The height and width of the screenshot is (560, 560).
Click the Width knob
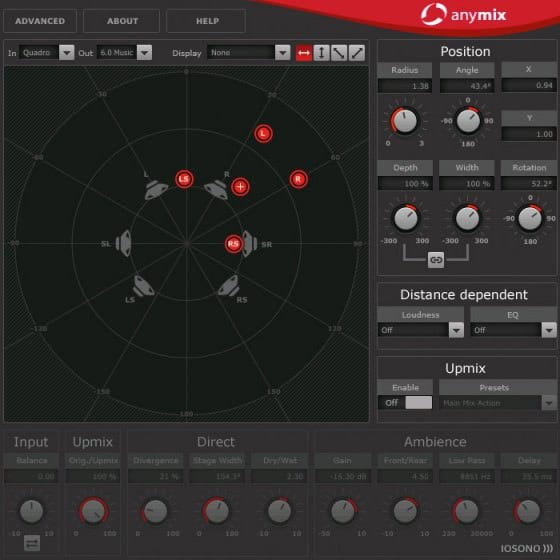pyautogui.click(x=467, y=218)
